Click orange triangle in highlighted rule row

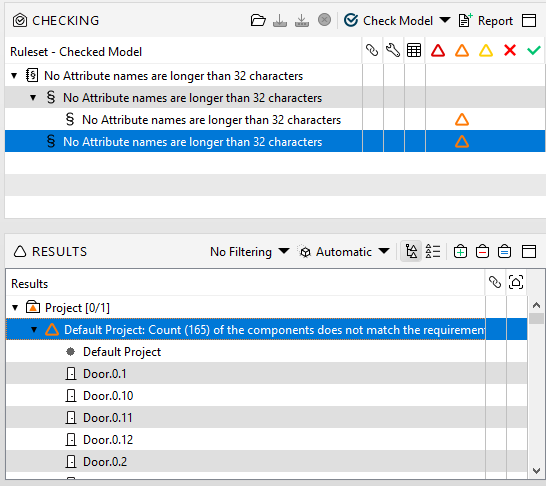[x=462, y=142]
